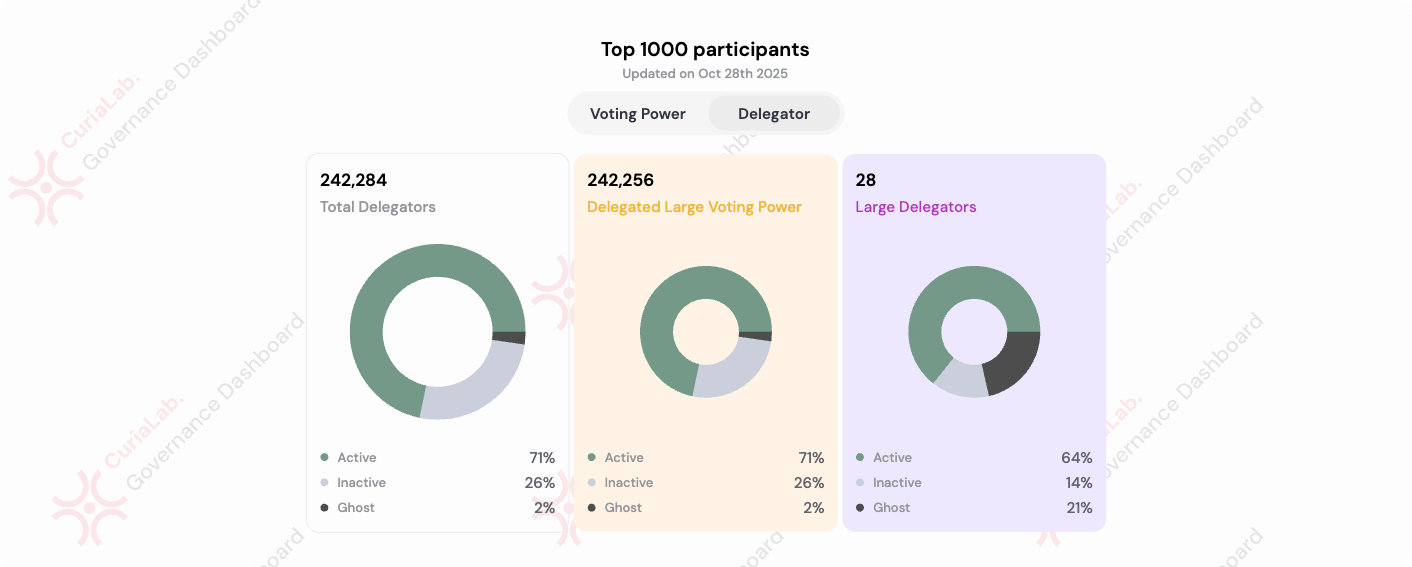Click the Ghost legend dot under Total Delegators
Image resolution: width=1412 pixels, height=567 pixels.
[x=324, y=508]
